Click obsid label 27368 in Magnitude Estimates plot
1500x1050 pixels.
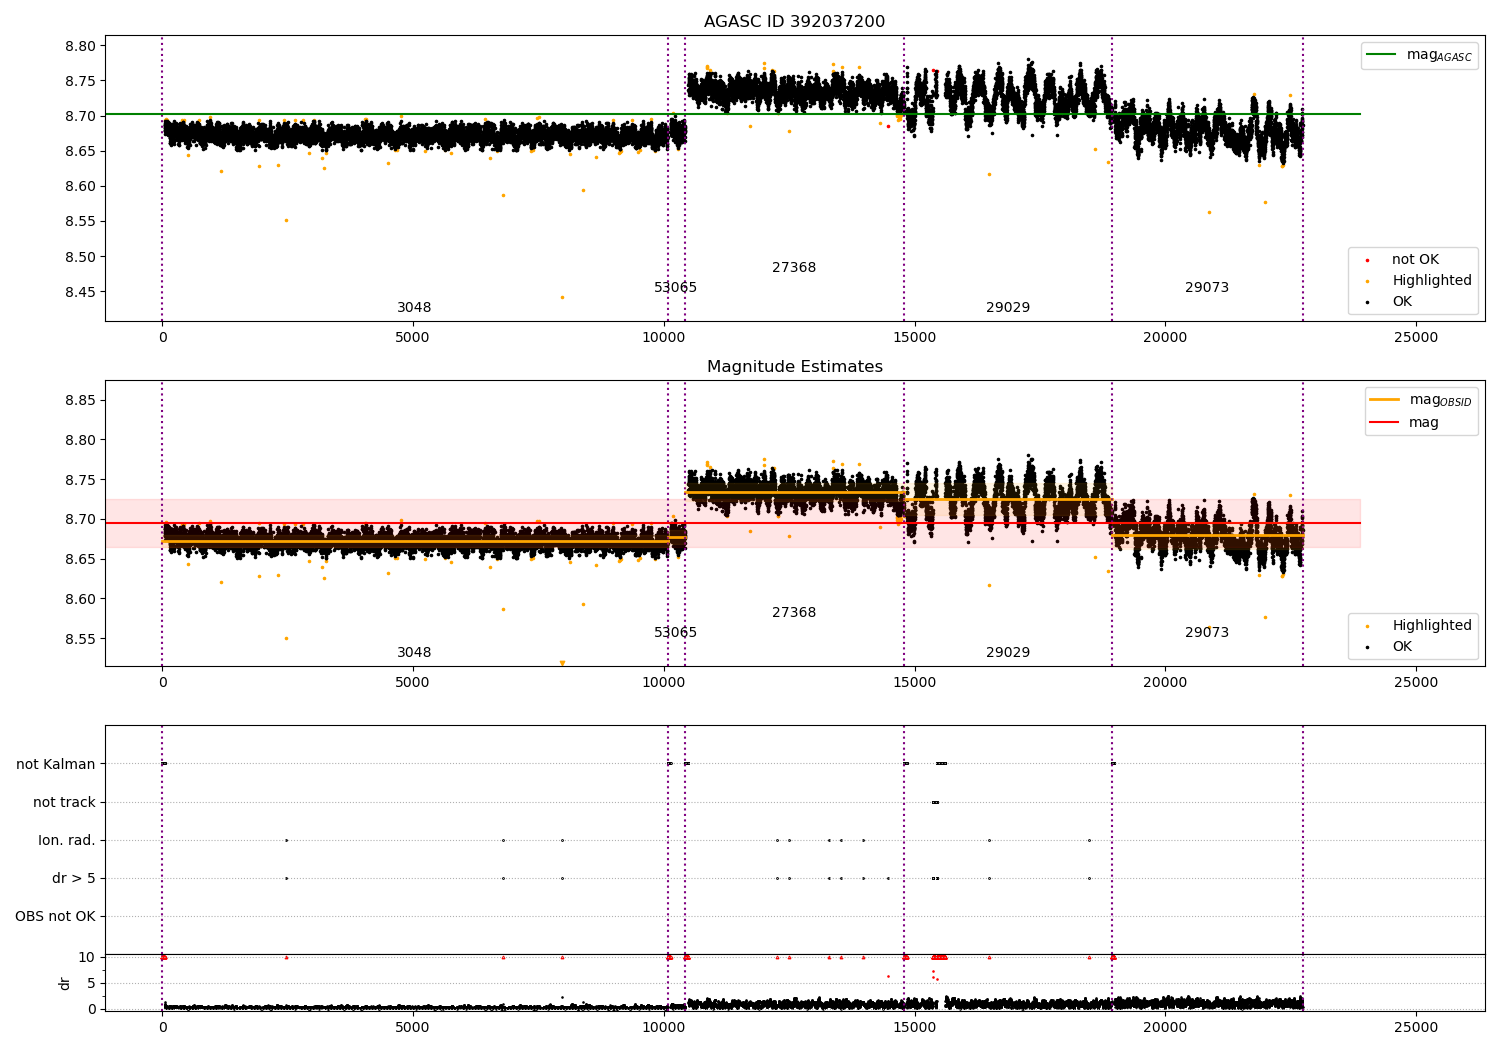pos(794,613)
